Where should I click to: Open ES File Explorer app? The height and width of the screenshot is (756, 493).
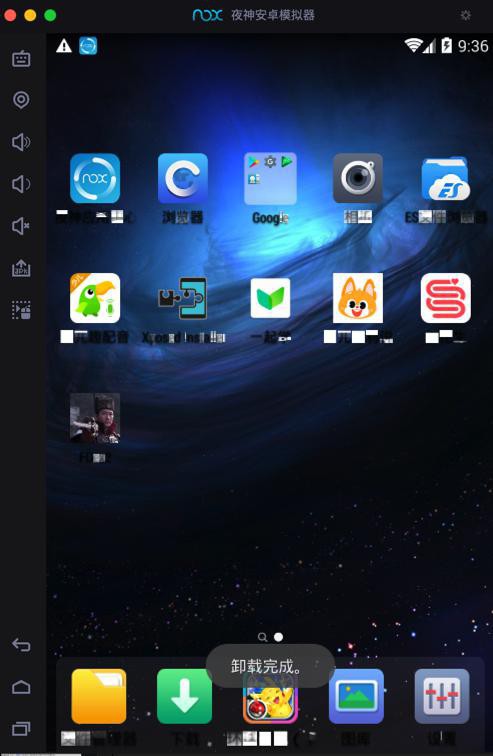click(x=445, y=178)
